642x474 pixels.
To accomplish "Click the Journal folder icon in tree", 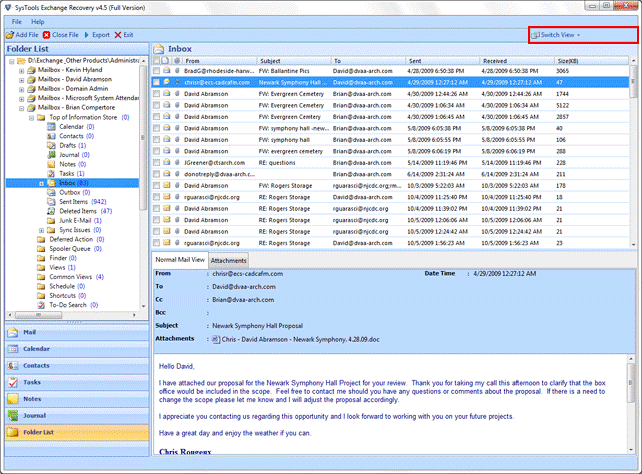I will 51,155.
